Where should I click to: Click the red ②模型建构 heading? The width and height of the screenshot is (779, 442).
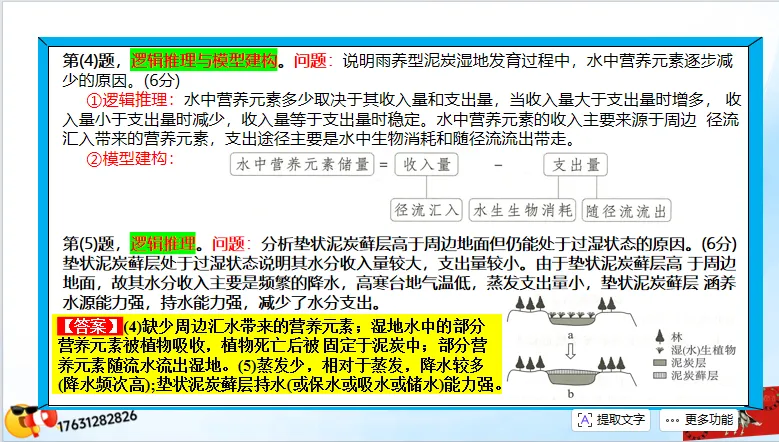coord(131,159)
